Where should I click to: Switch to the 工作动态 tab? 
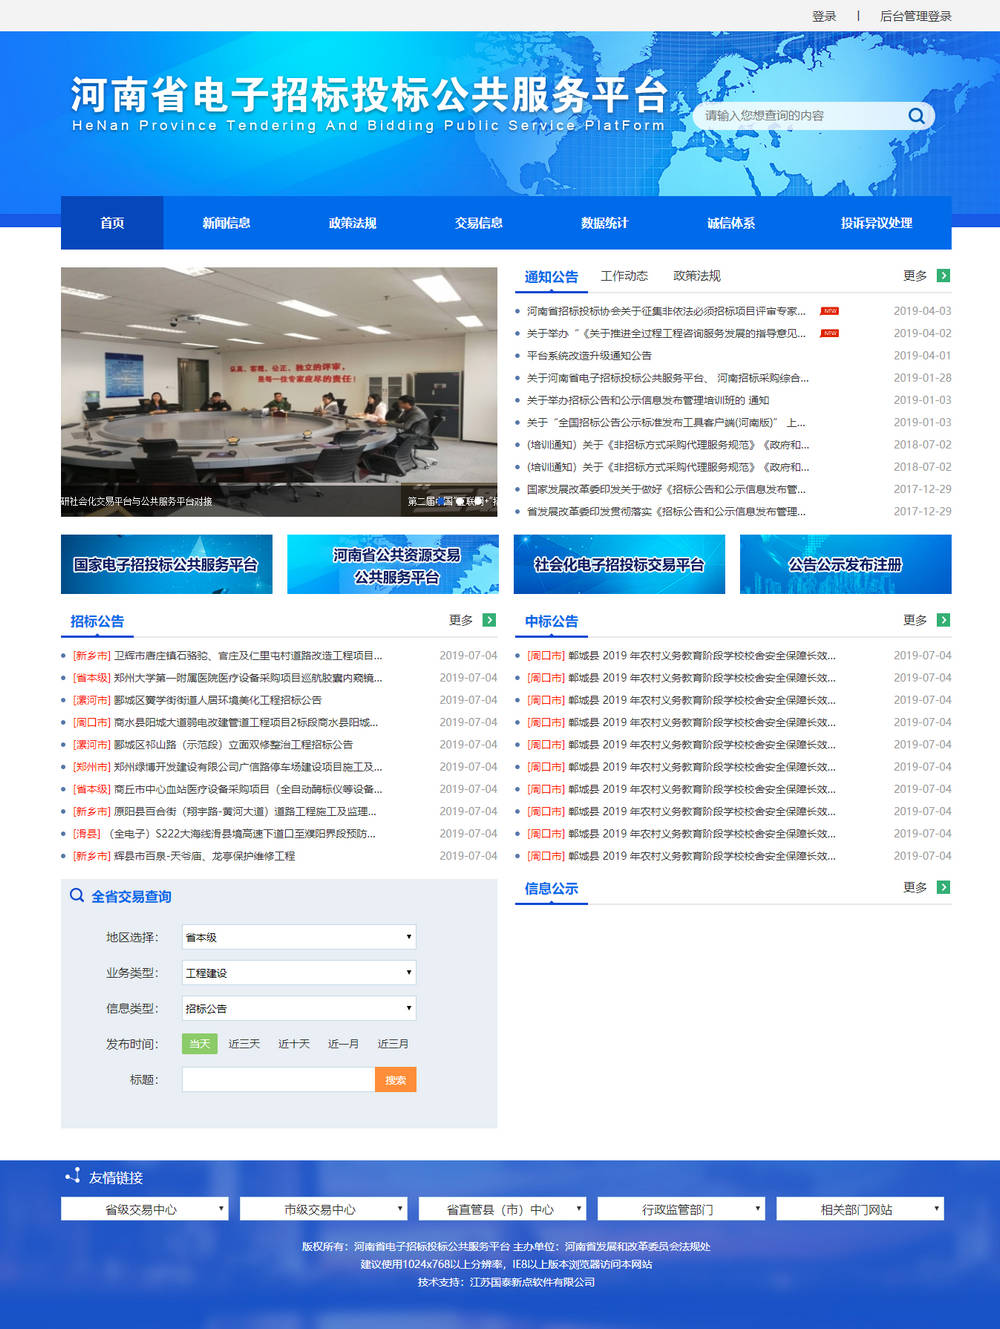click(624, 276)
